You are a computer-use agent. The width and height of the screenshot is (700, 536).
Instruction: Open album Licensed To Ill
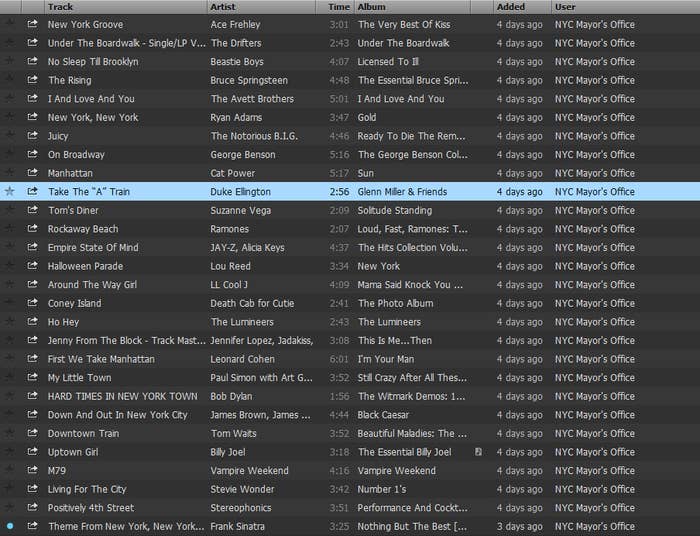pos(388,62)
